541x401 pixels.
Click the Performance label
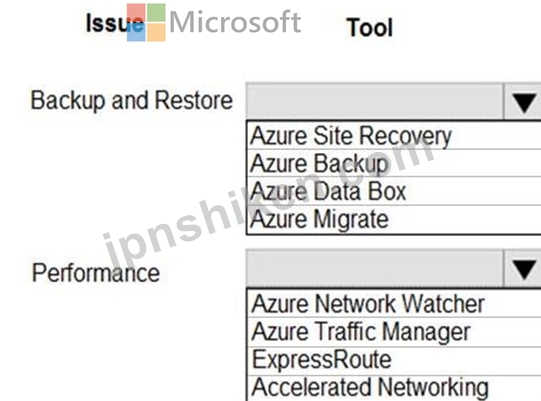96,273
